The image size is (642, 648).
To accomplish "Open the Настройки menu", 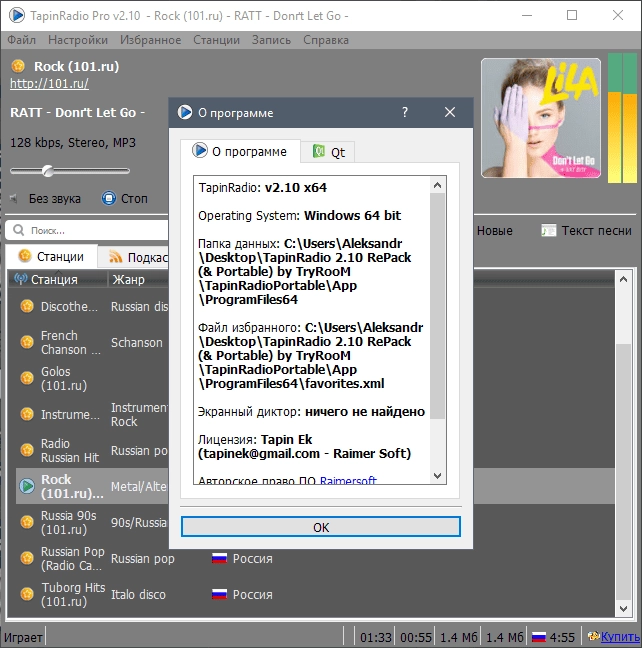I will tap(78, 40).
